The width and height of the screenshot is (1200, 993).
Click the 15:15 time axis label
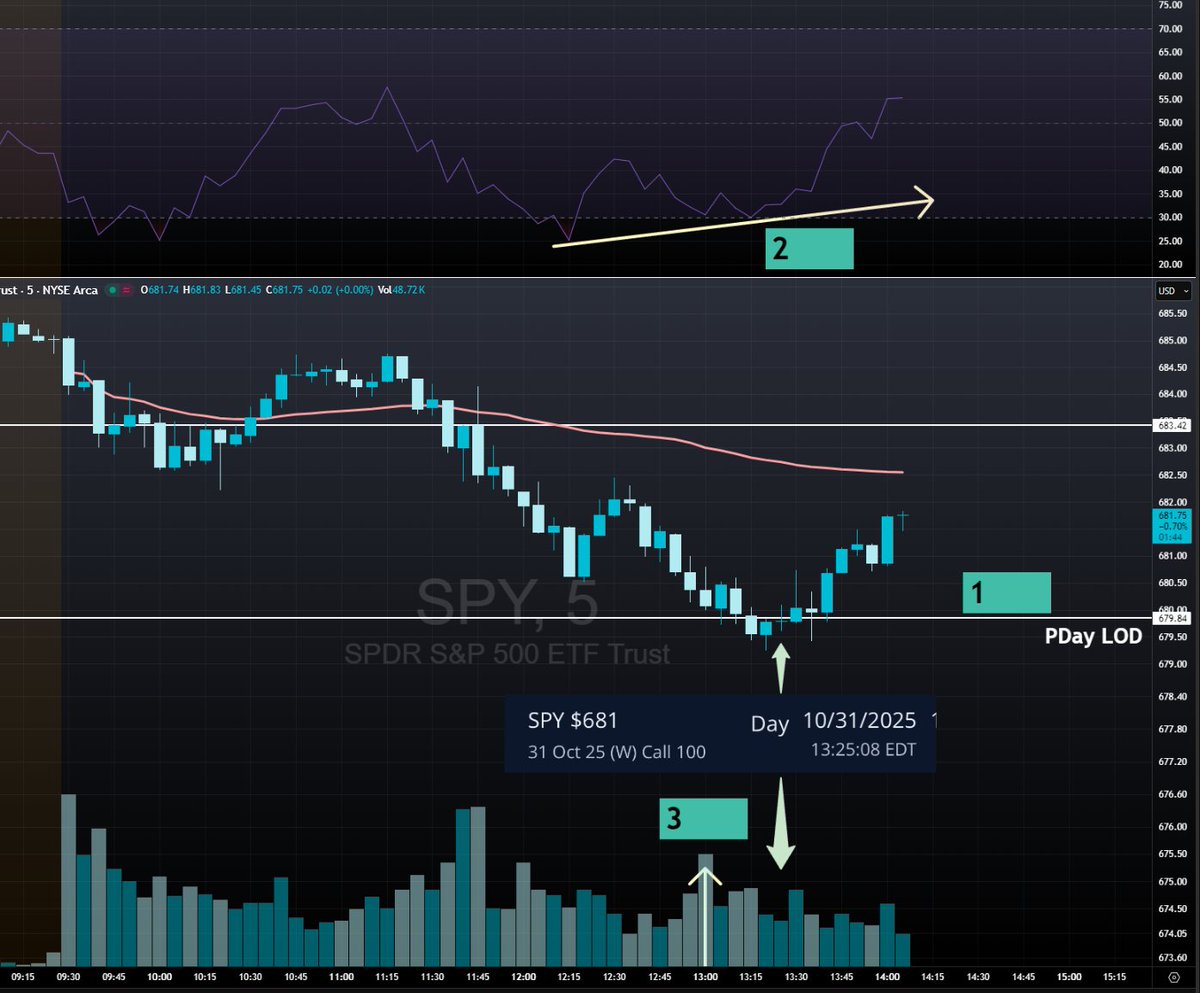[1113, 976]
